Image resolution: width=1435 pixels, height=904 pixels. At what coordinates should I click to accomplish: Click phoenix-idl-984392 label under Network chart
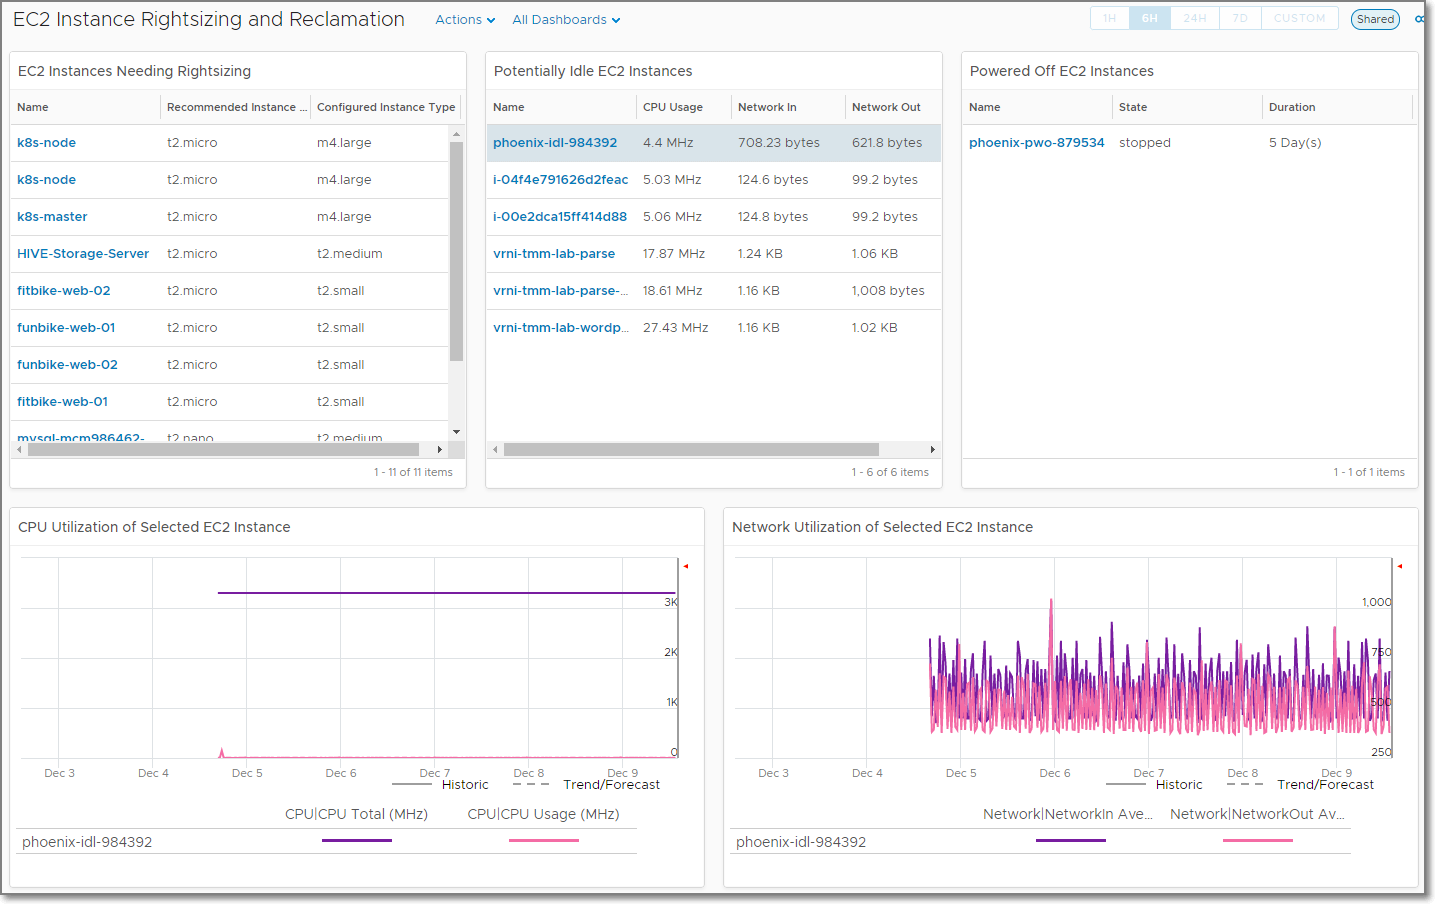pos(801,842)
